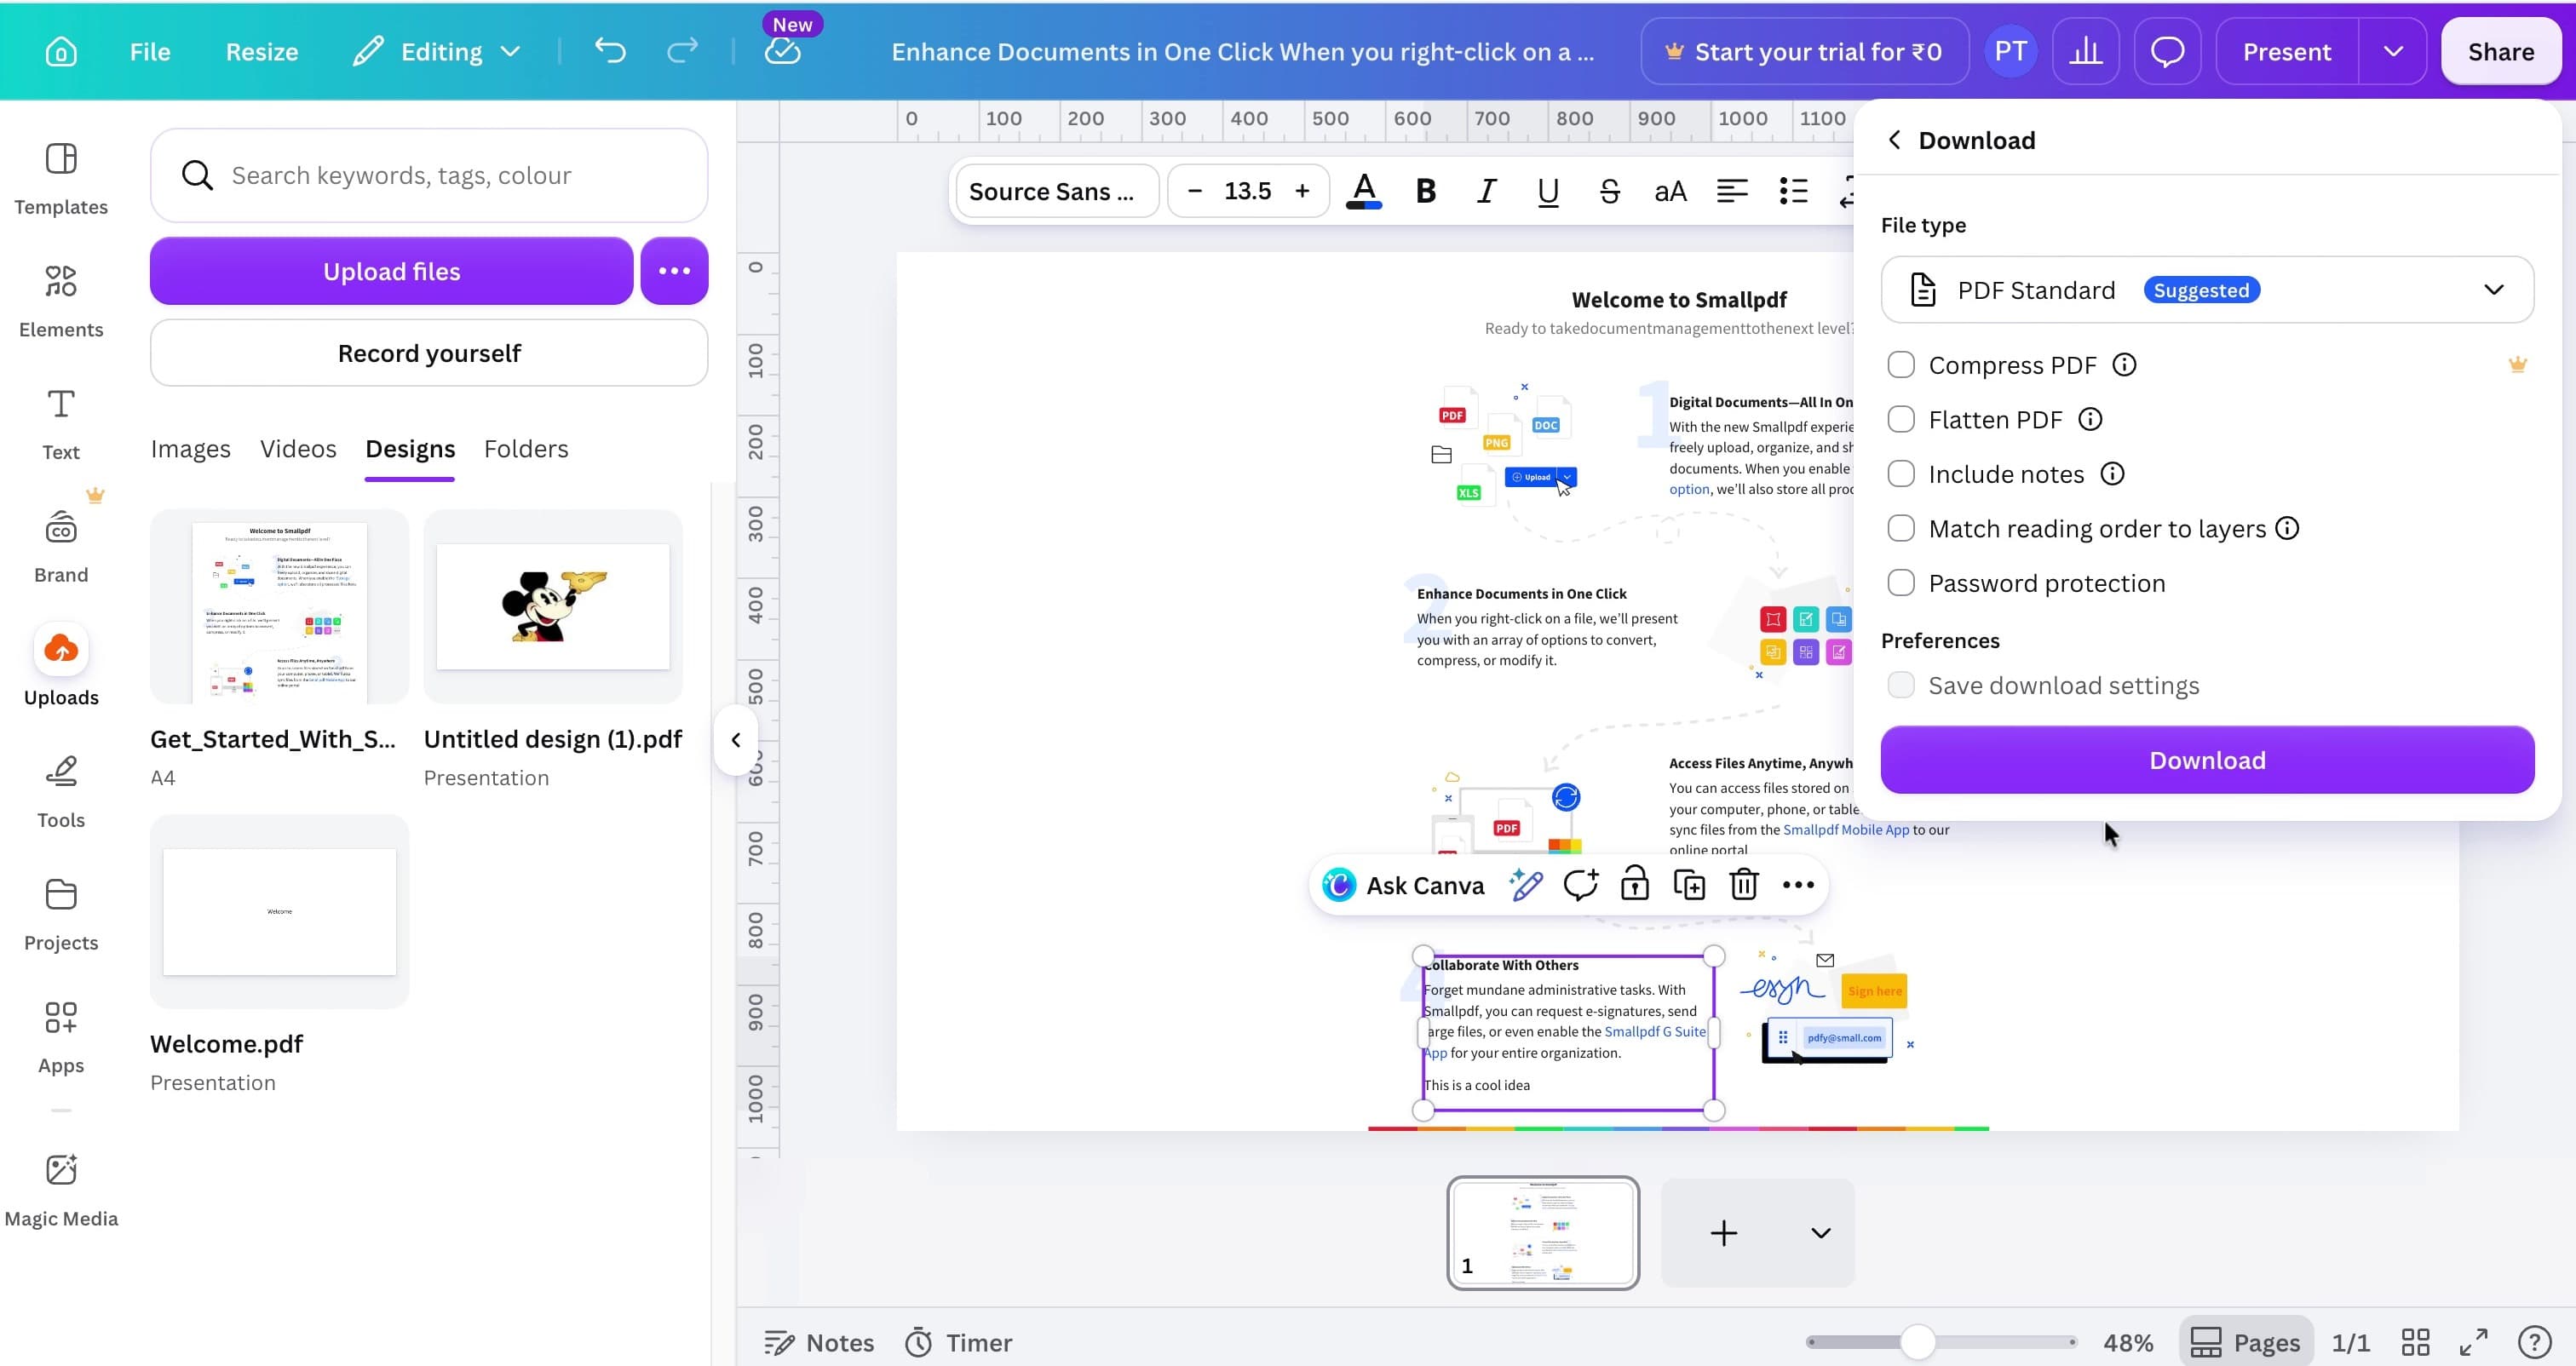Check the Include notes option

[1900, 474]
